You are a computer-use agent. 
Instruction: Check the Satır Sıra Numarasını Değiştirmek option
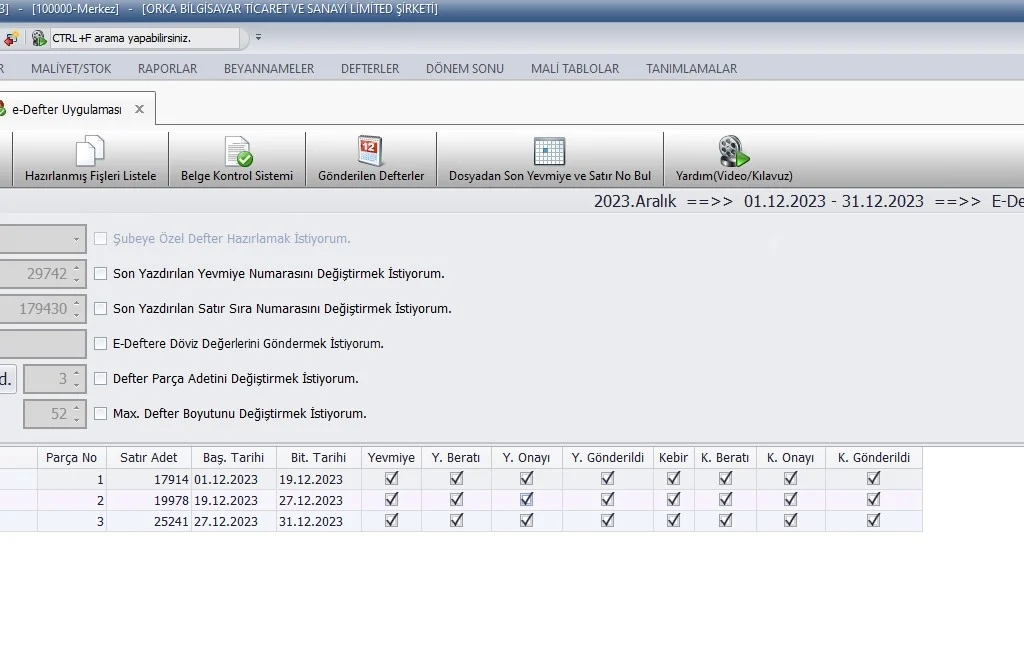(x=101, y=308)
